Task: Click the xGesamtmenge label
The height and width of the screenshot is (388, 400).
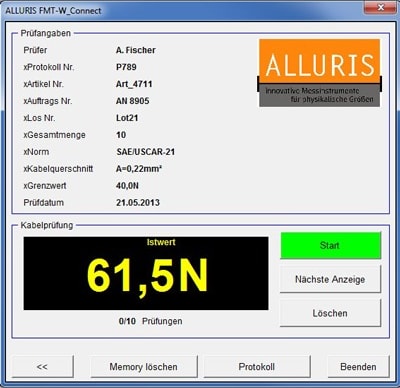Action: (x=54, y=135)
